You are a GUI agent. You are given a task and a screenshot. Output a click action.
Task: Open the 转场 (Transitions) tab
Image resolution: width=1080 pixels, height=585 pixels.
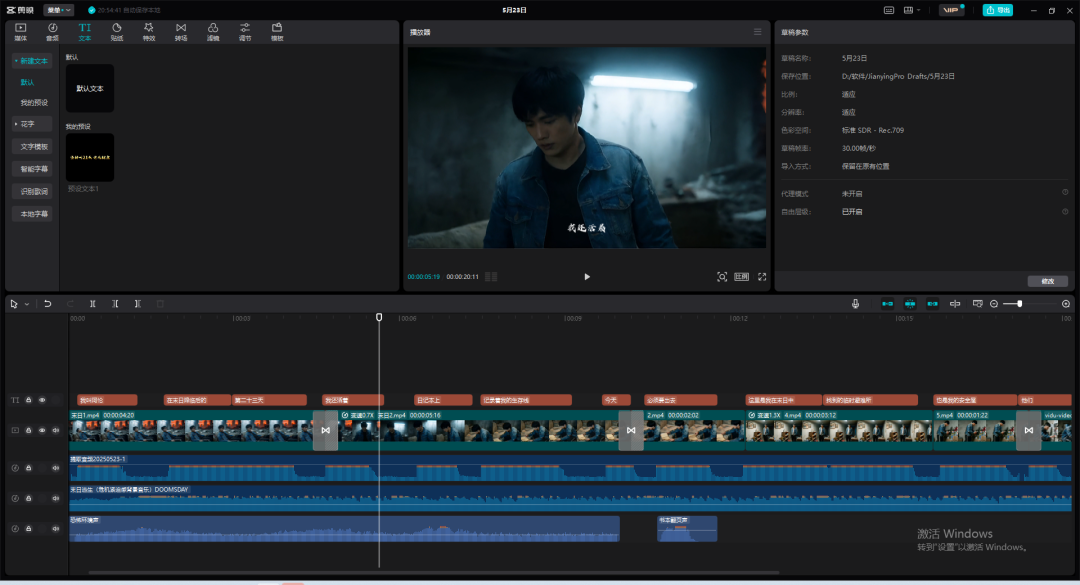coord(180,32)
